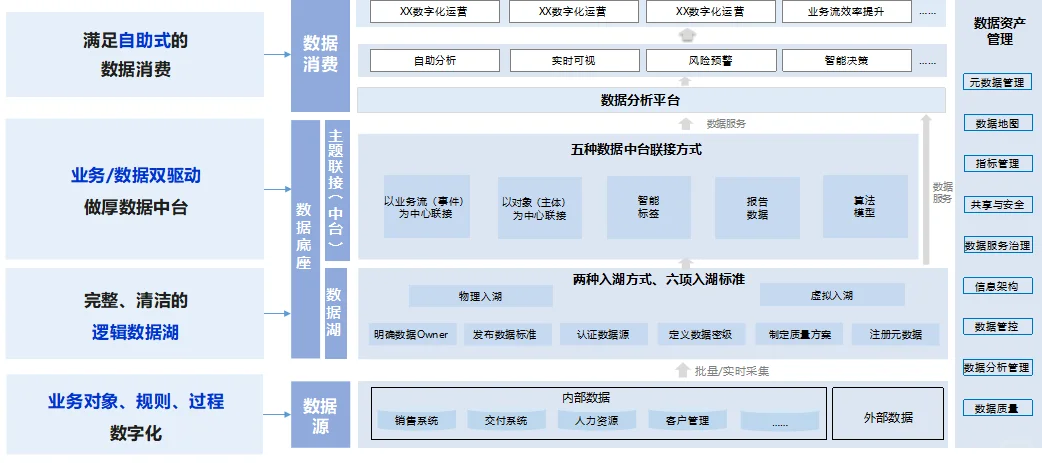Click the 实时可视 box

(x=573, y=60)
